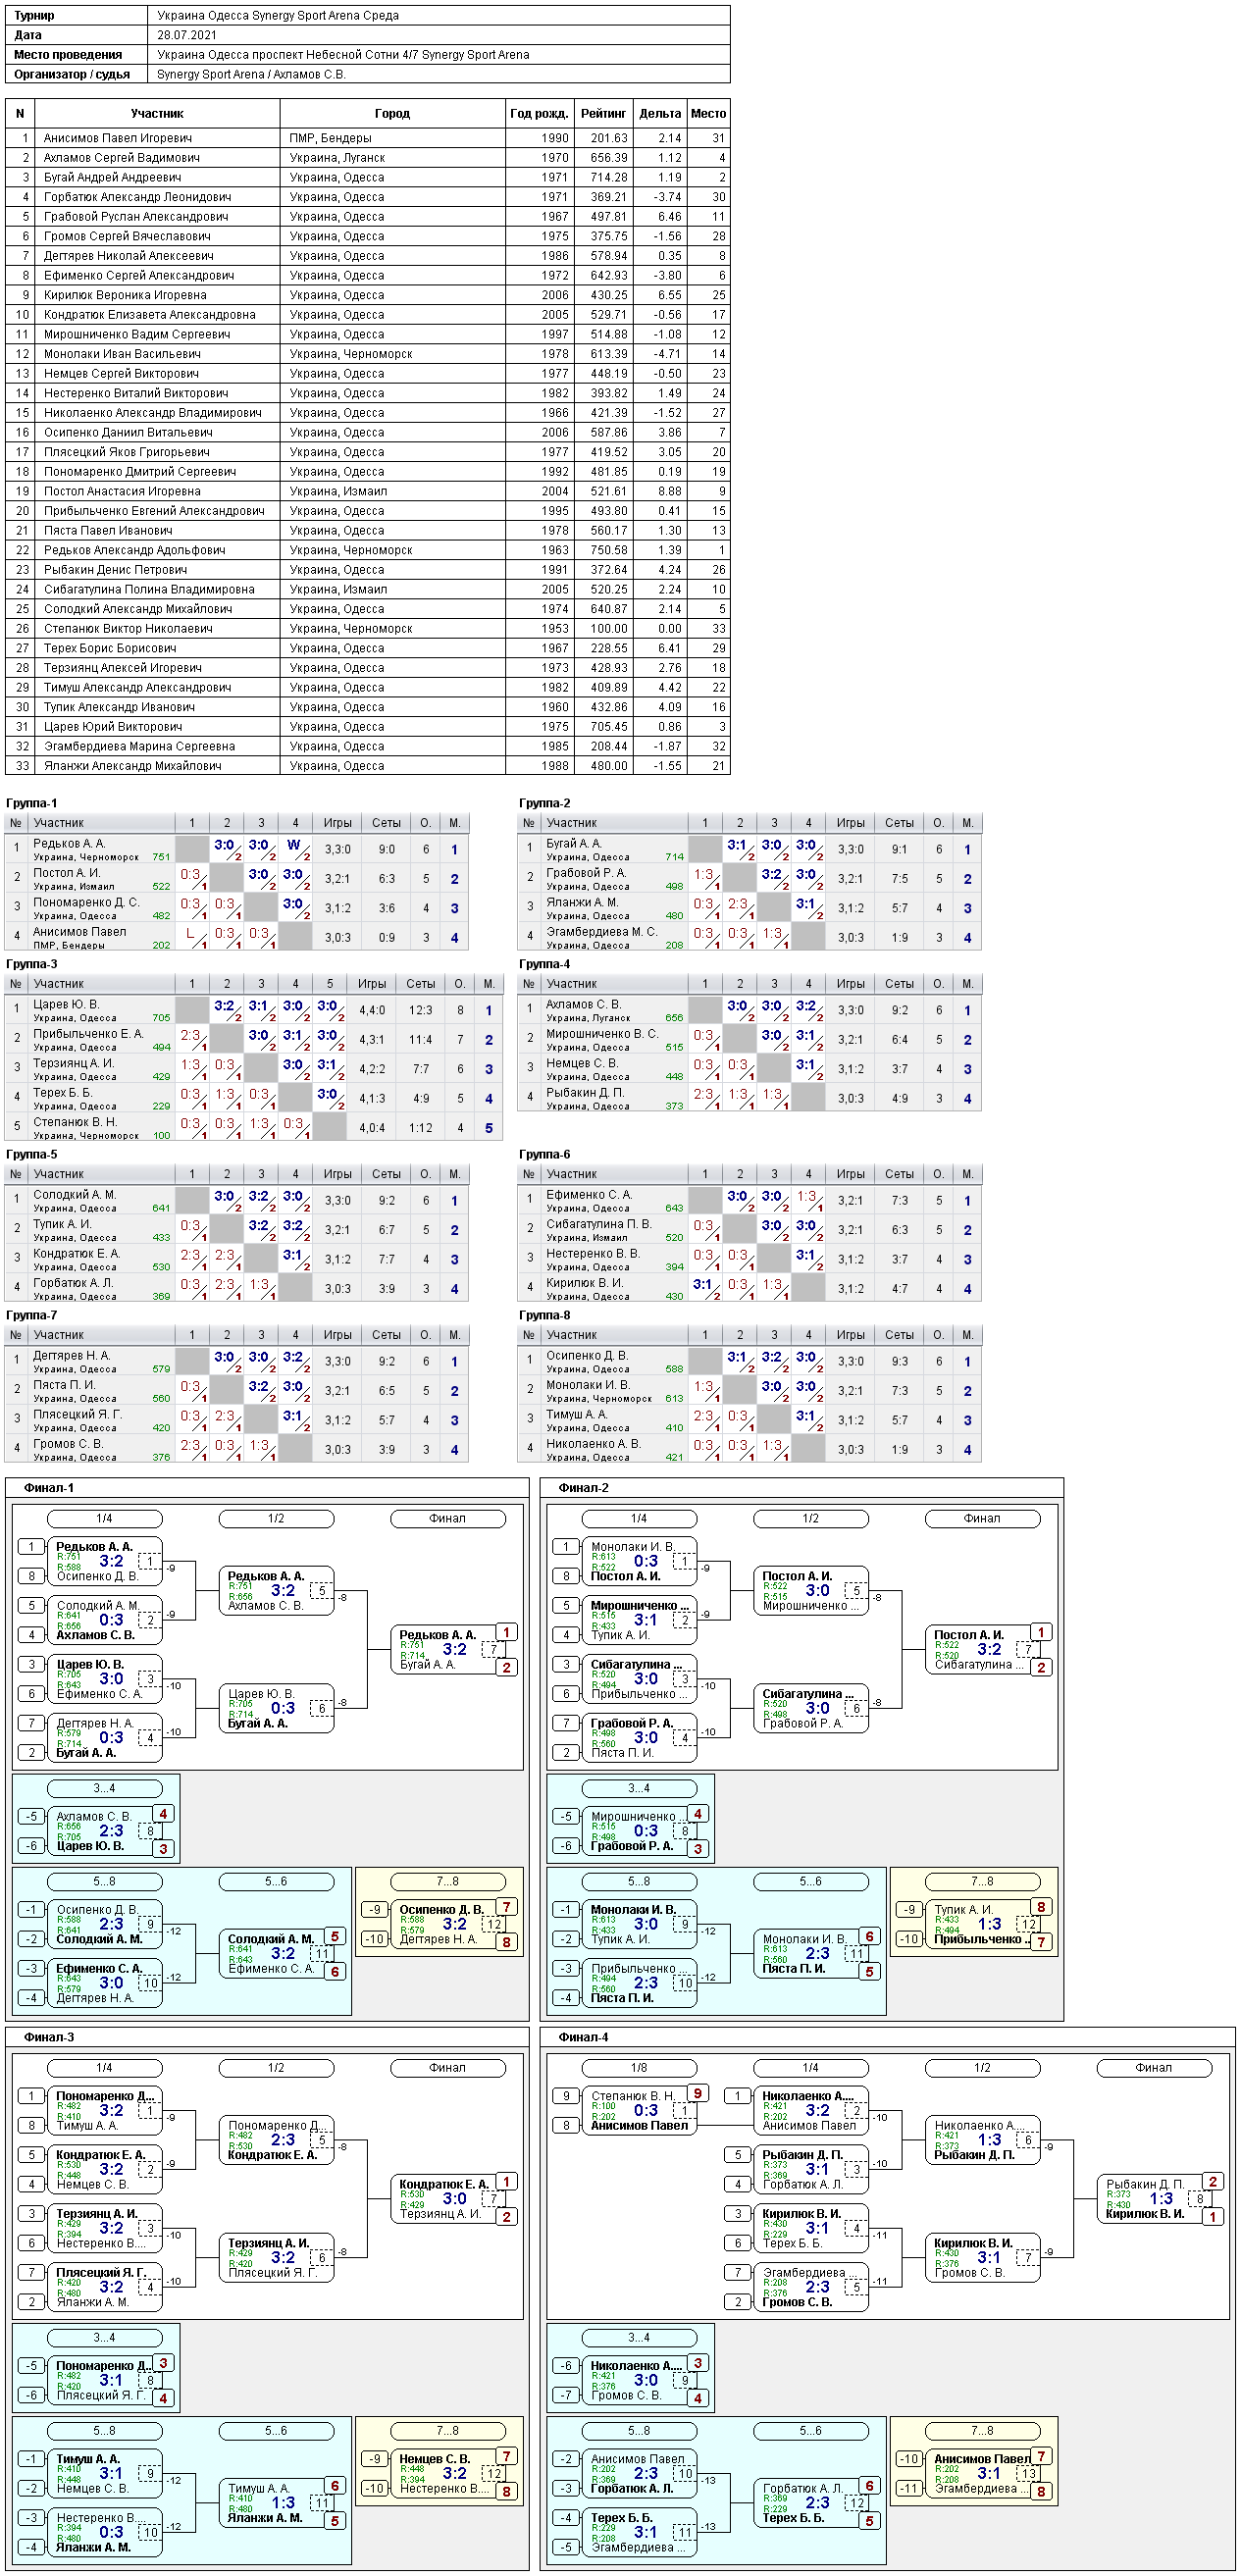Click 'Редьков А. А.' winner box in Финал-1 final
1241x2576 pixels.
click(448, 1649)
